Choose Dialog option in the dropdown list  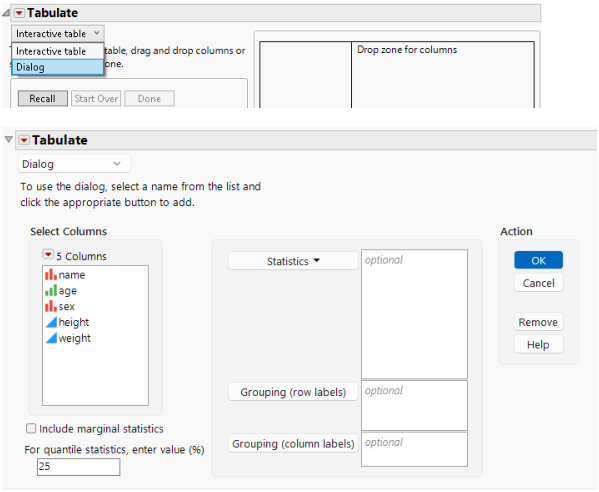(58, 67)
